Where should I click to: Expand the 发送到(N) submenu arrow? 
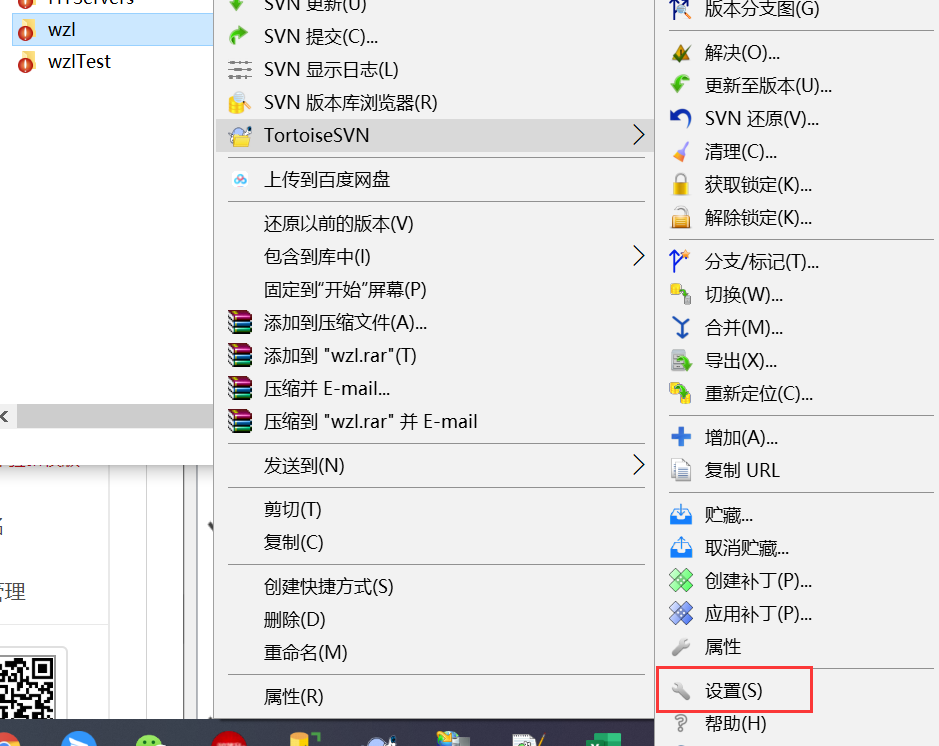(639, 465)
